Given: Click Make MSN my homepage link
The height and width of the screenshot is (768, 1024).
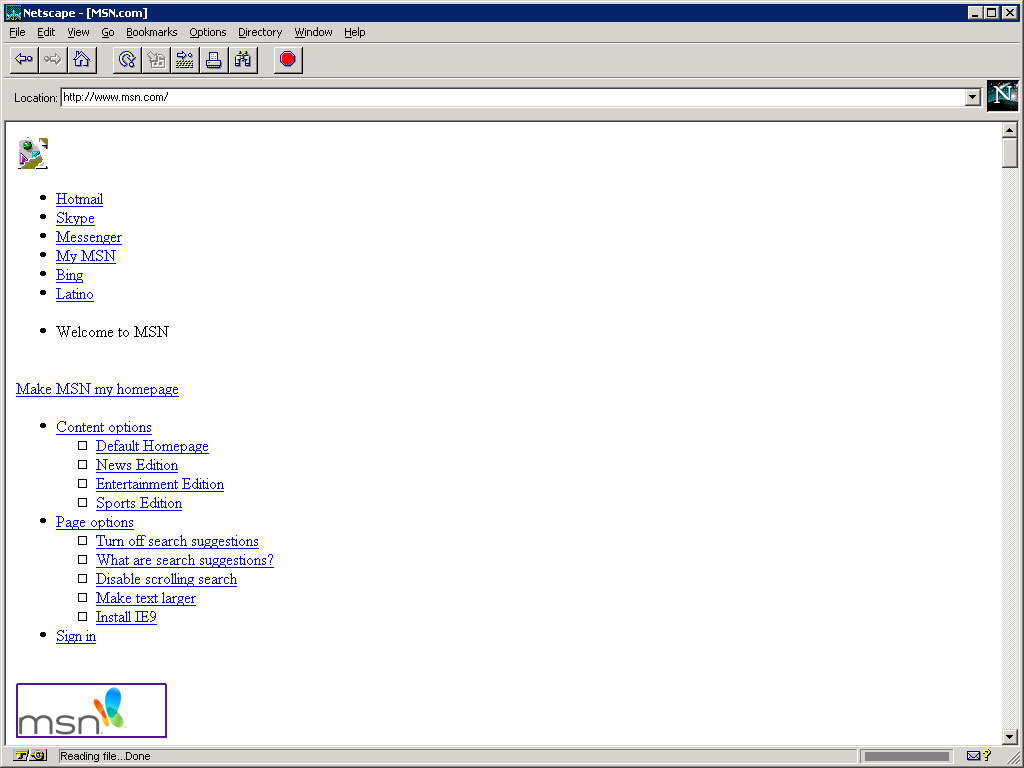Looking at the screenshot, I should 97,389.
